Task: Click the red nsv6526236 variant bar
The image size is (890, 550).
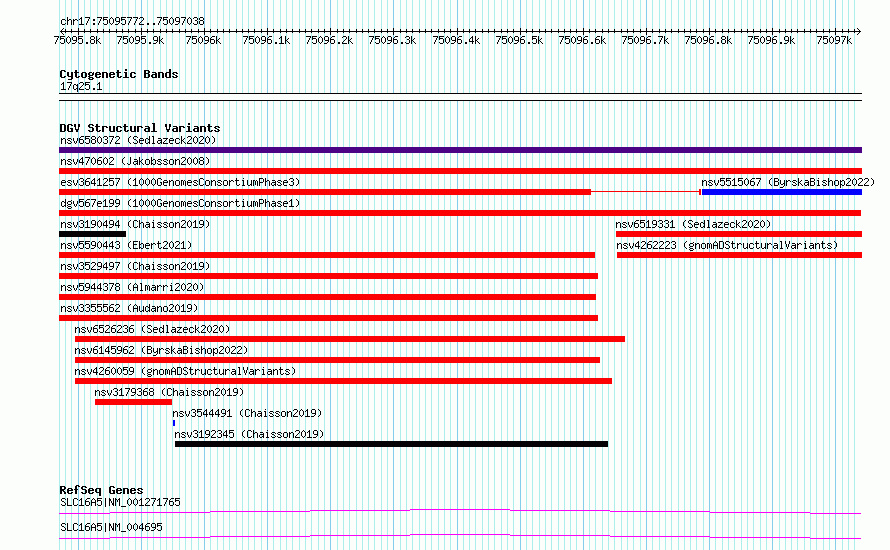Action: tap(350, 339)
